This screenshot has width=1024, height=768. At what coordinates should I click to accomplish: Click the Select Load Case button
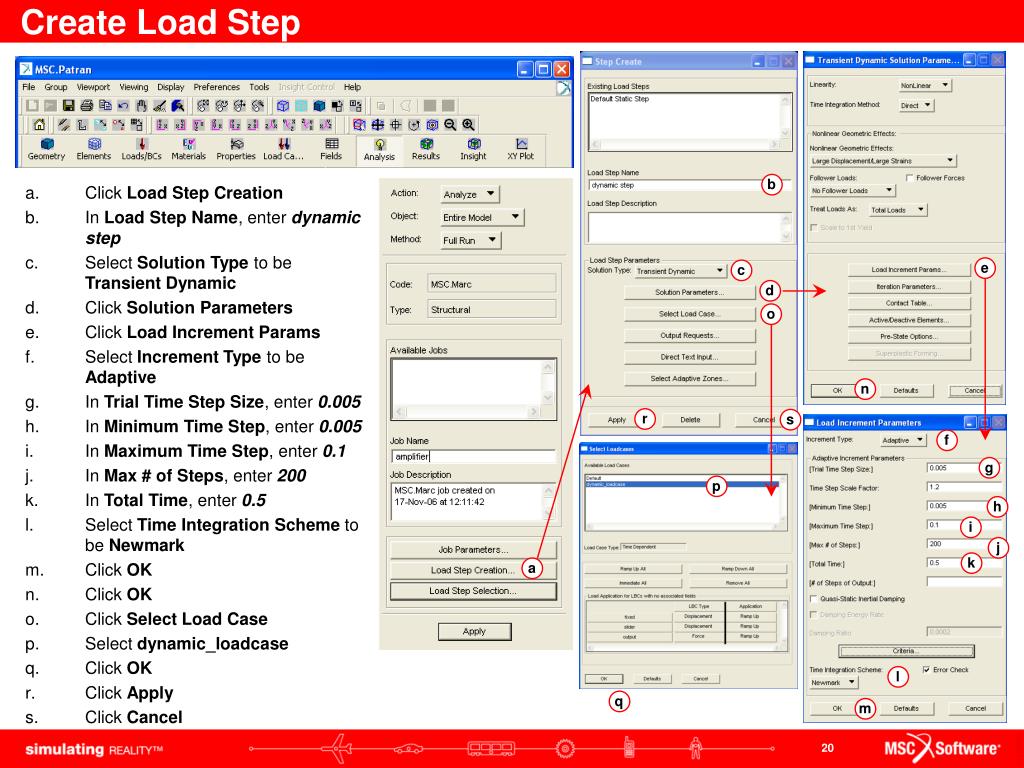click(x=690, y=314)
